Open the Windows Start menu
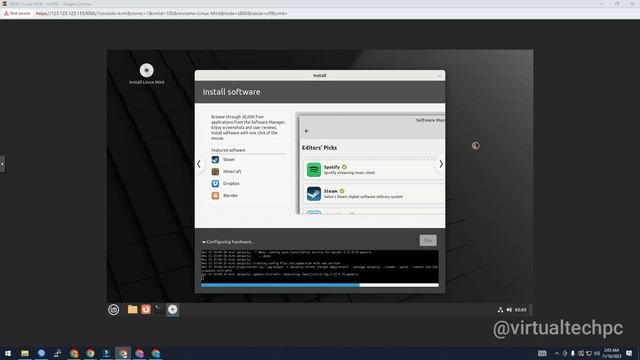The height and width of the screenshot is (360, 640). click(8, 353)
